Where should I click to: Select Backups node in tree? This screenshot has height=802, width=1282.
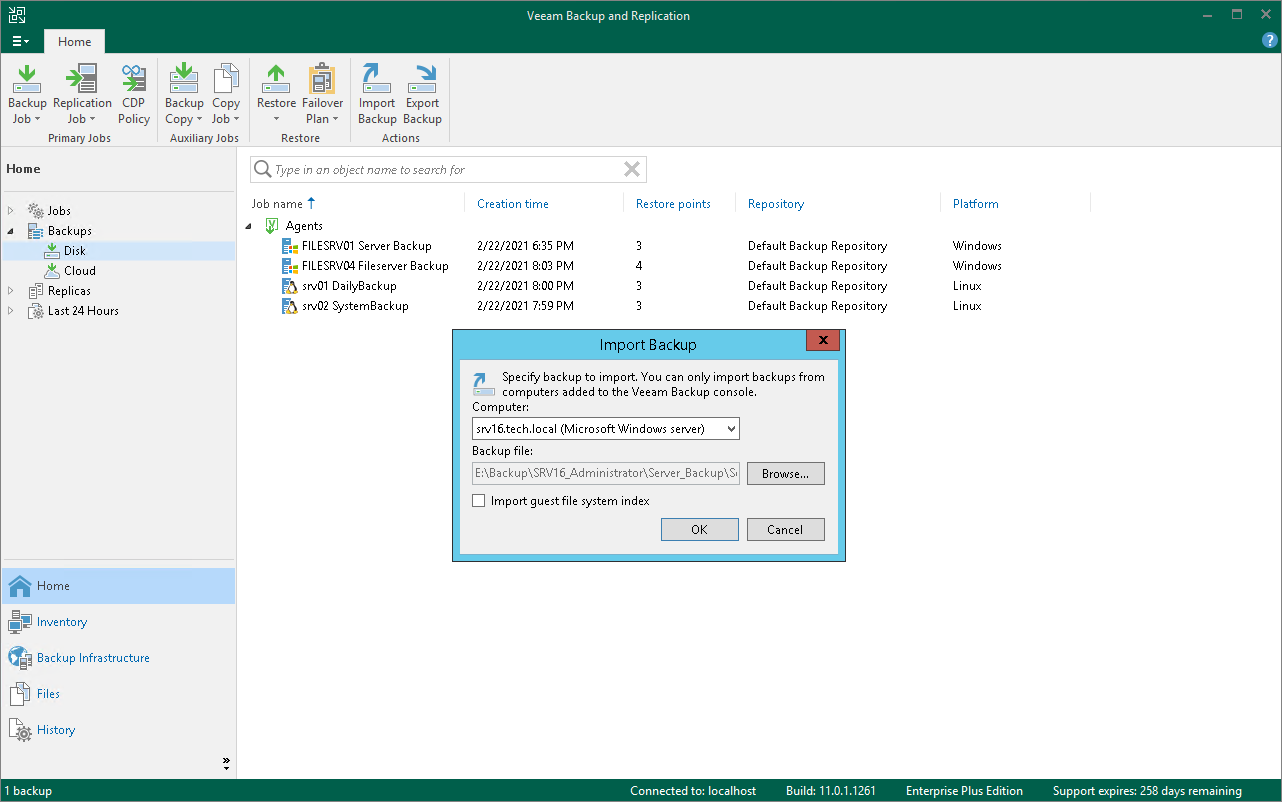69,231
